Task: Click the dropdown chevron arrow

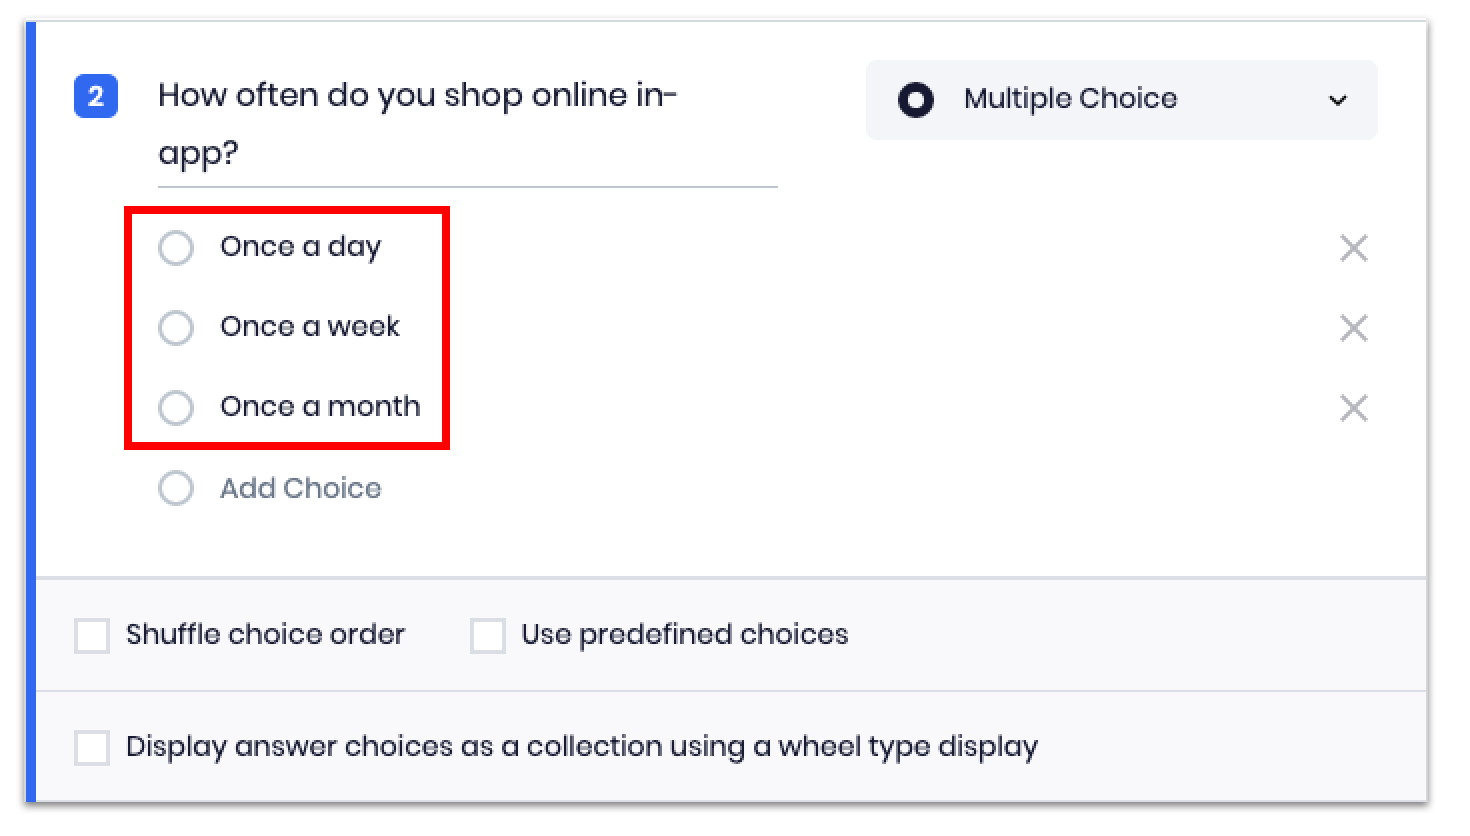Action: [x=1337, y=100]
